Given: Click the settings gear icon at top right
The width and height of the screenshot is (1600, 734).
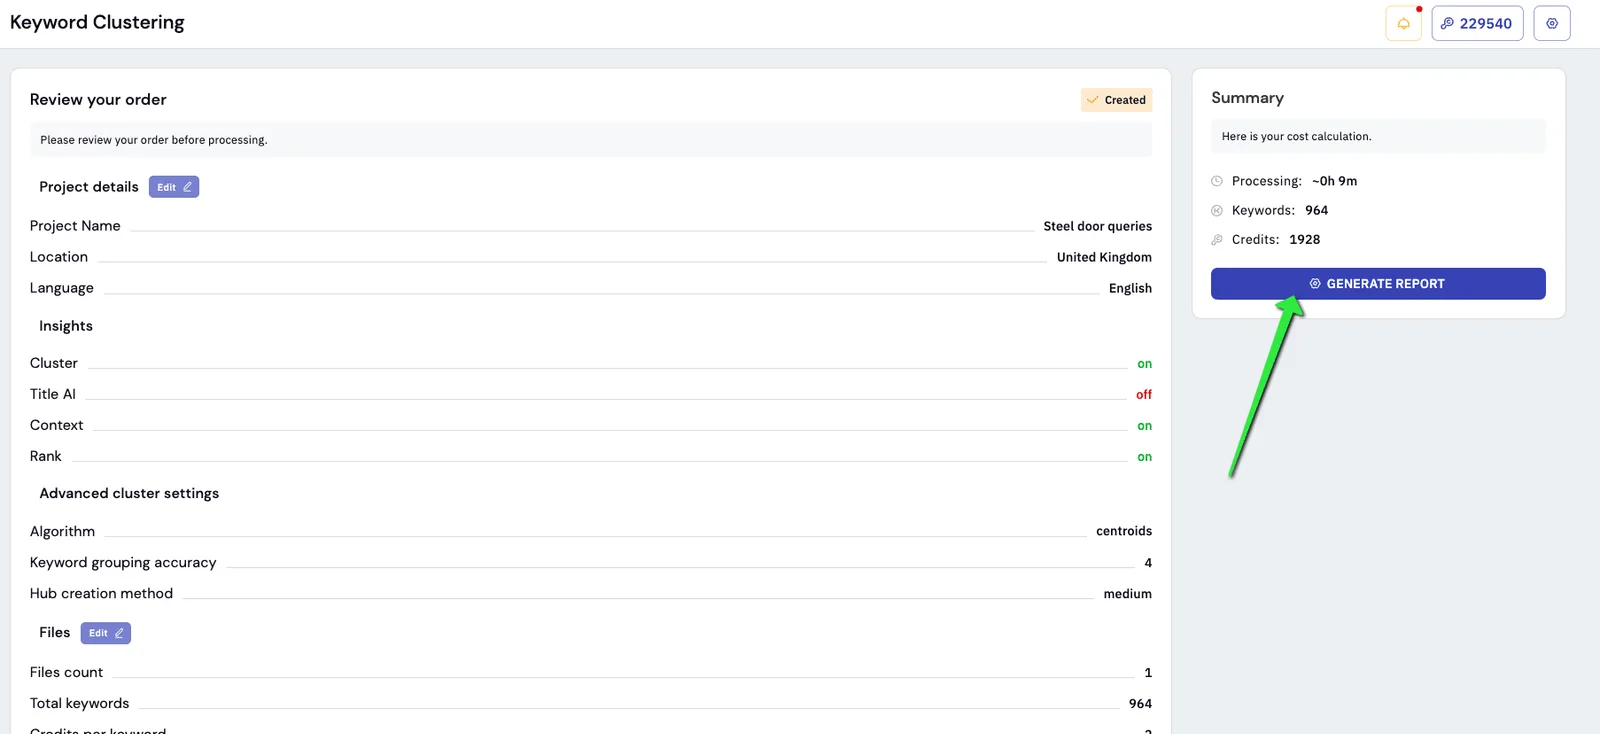Looking at the screenshot, I should click(1552, 23).
